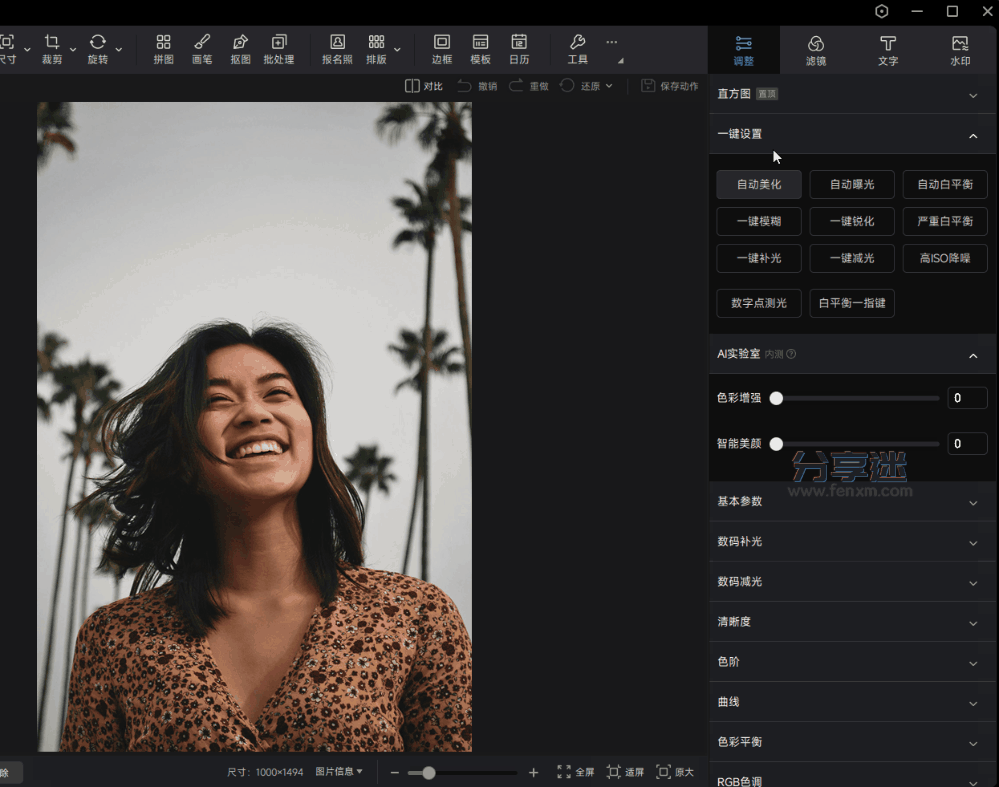Click the 高ISO降噪 button
This screenshot has width=999, height=787.
click(x=945, y=258)
